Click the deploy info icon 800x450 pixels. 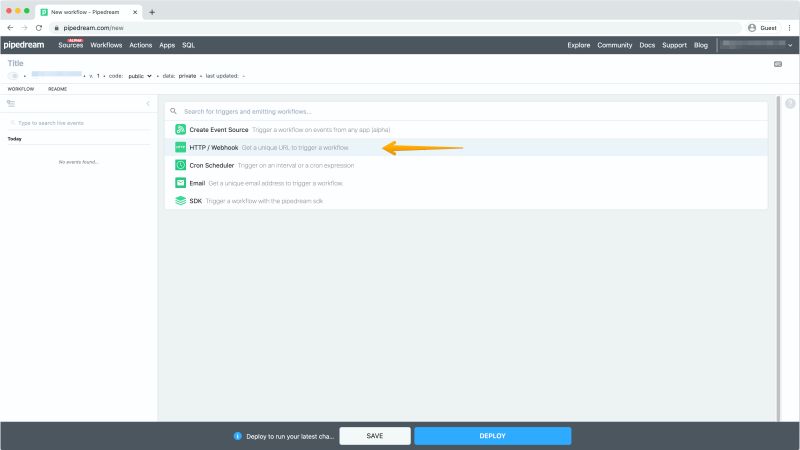coord(237,436)
